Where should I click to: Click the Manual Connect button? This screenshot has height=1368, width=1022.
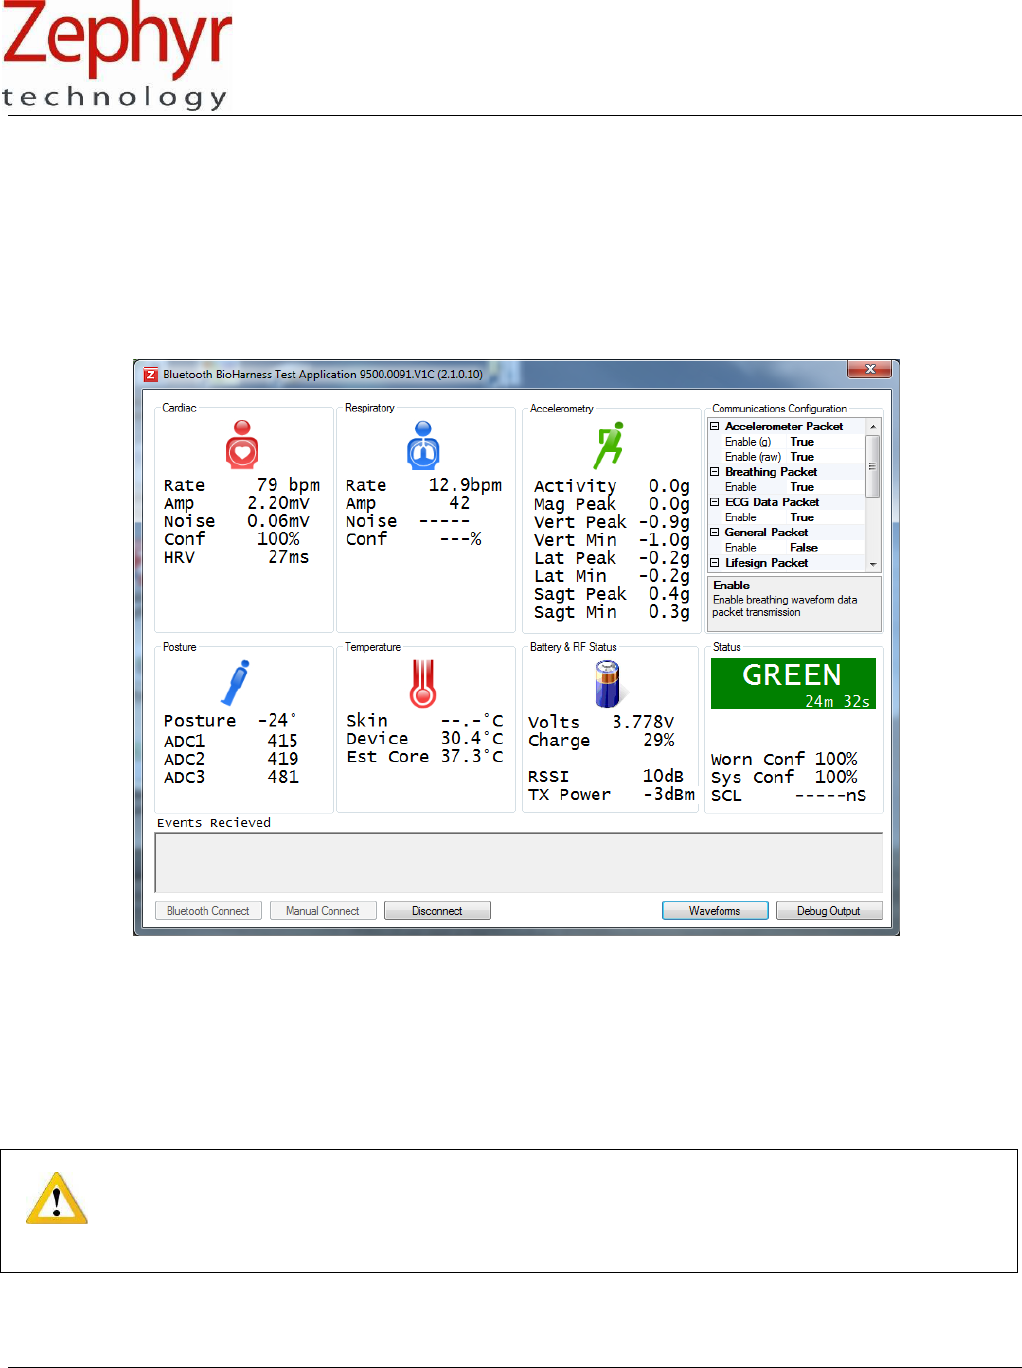(322, 911)
